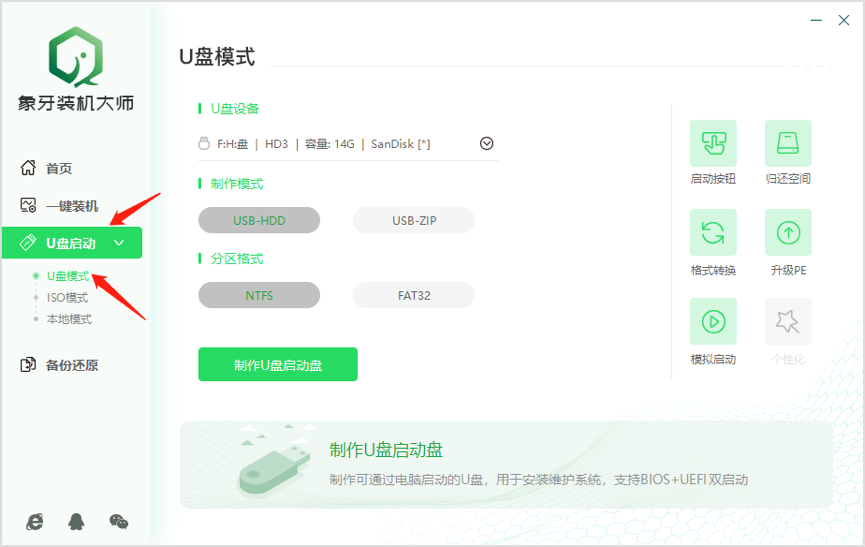Open the 格式转换 format conversion tool
The height and width of the screenshot is (547, 865).
point(713,233)
